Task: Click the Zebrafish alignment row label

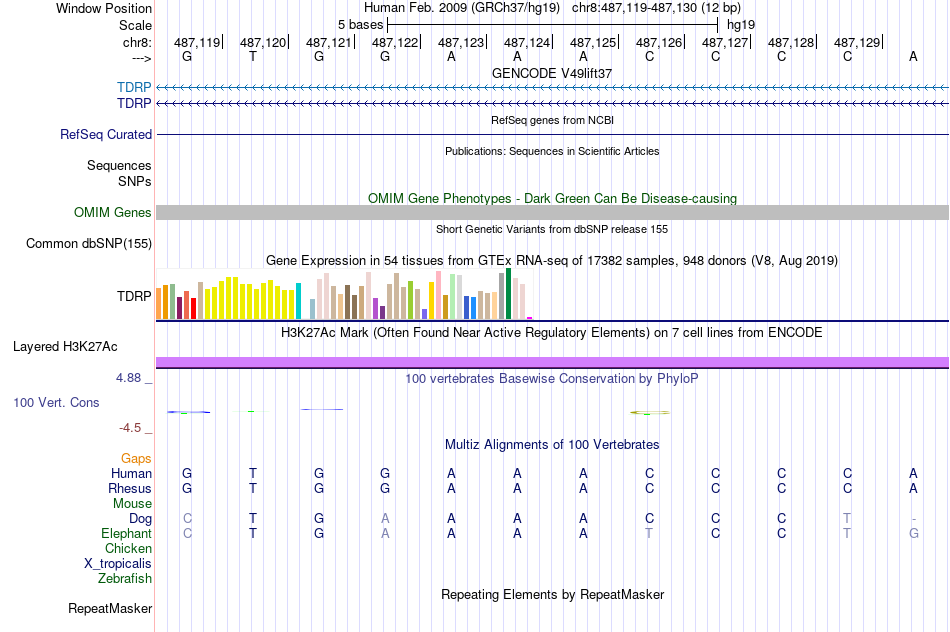Action: 124,579
